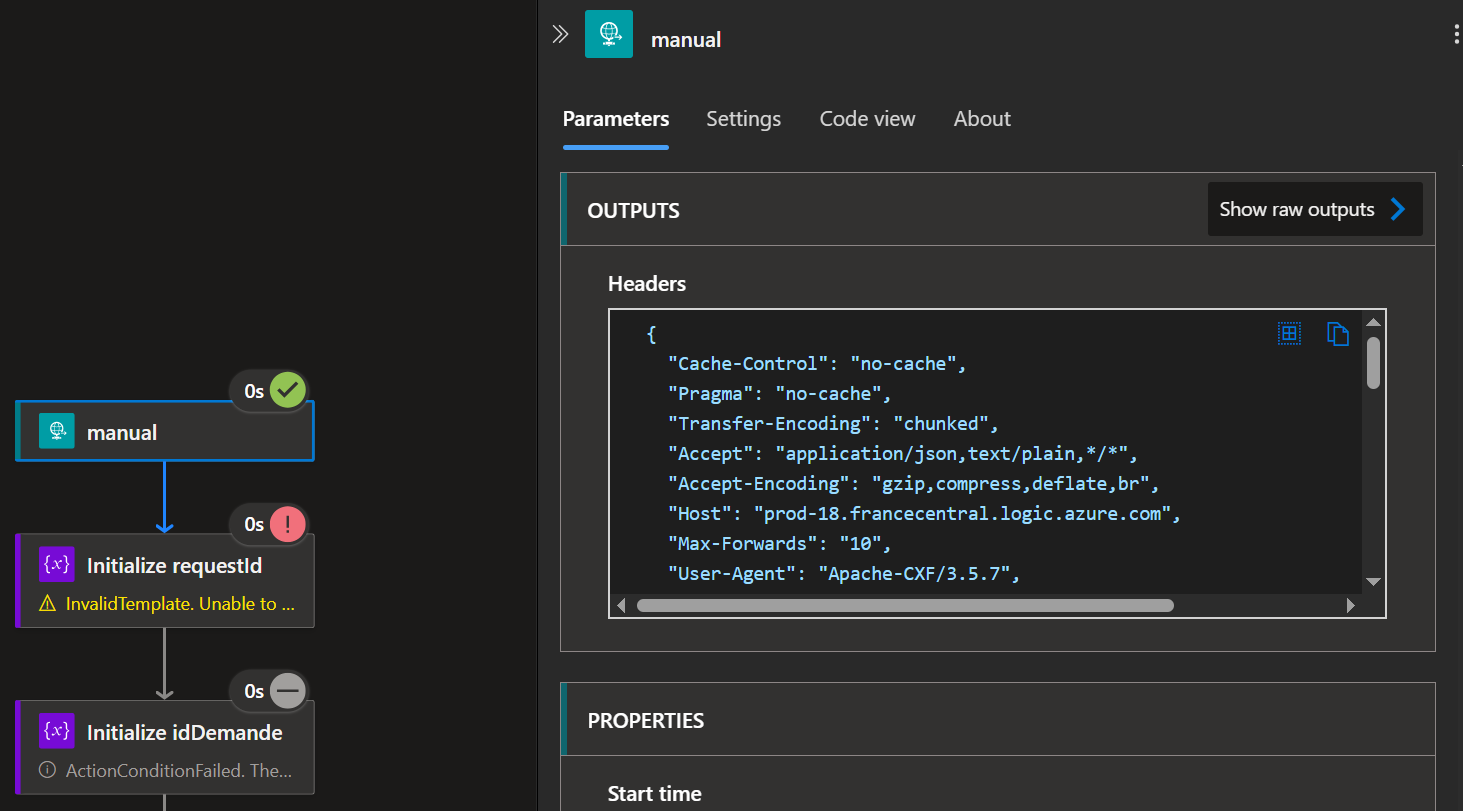Click the info icon next to ActionConditionFailed

tap(47, 771)
